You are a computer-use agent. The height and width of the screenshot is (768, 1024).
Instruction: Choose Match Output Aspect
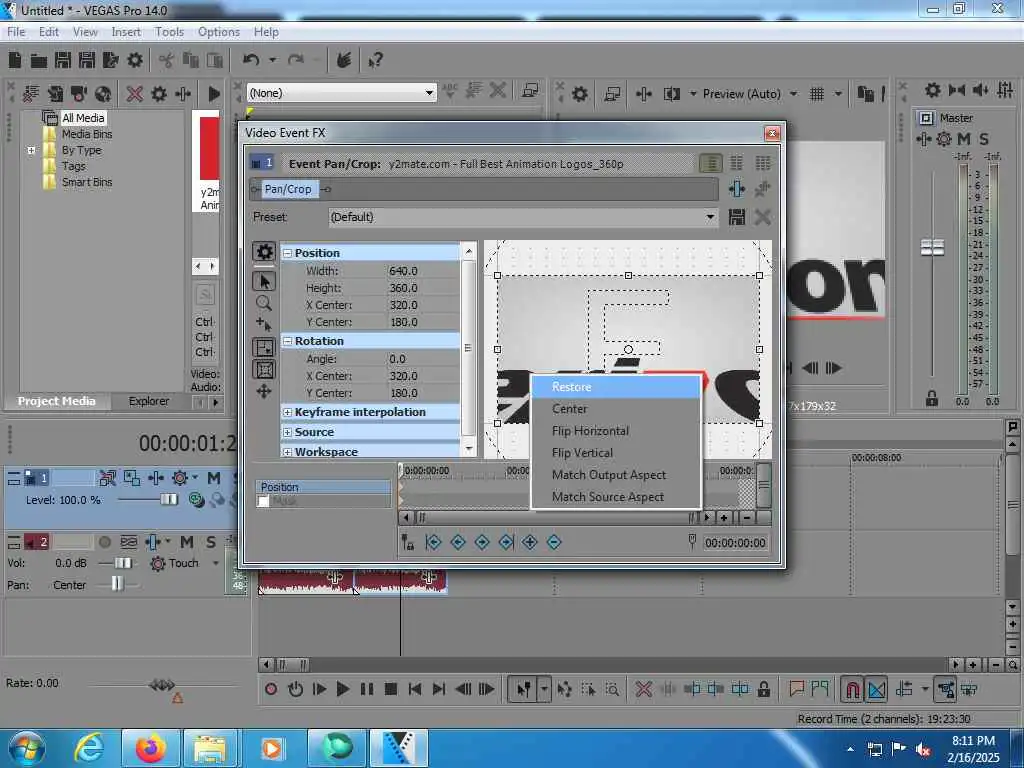(x=616, y=475)
